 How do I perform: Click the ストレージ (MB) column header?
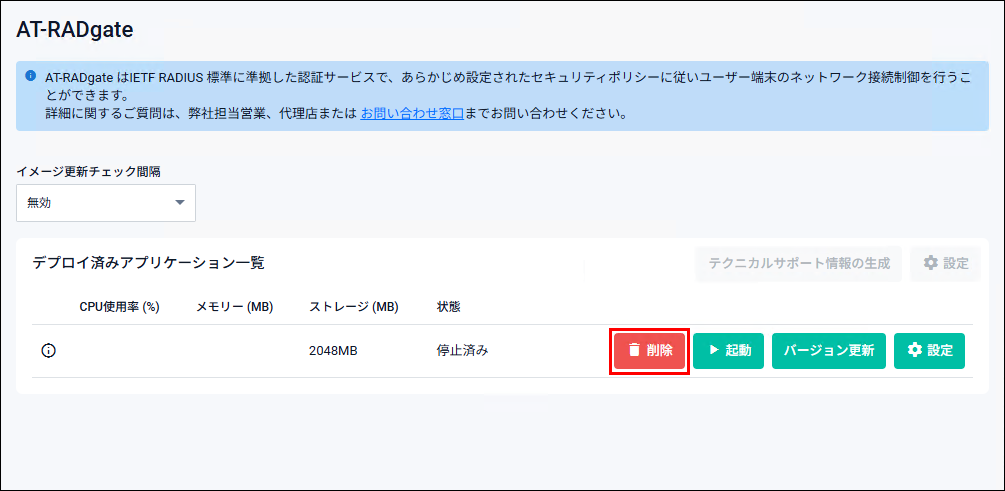click(354, 307)
